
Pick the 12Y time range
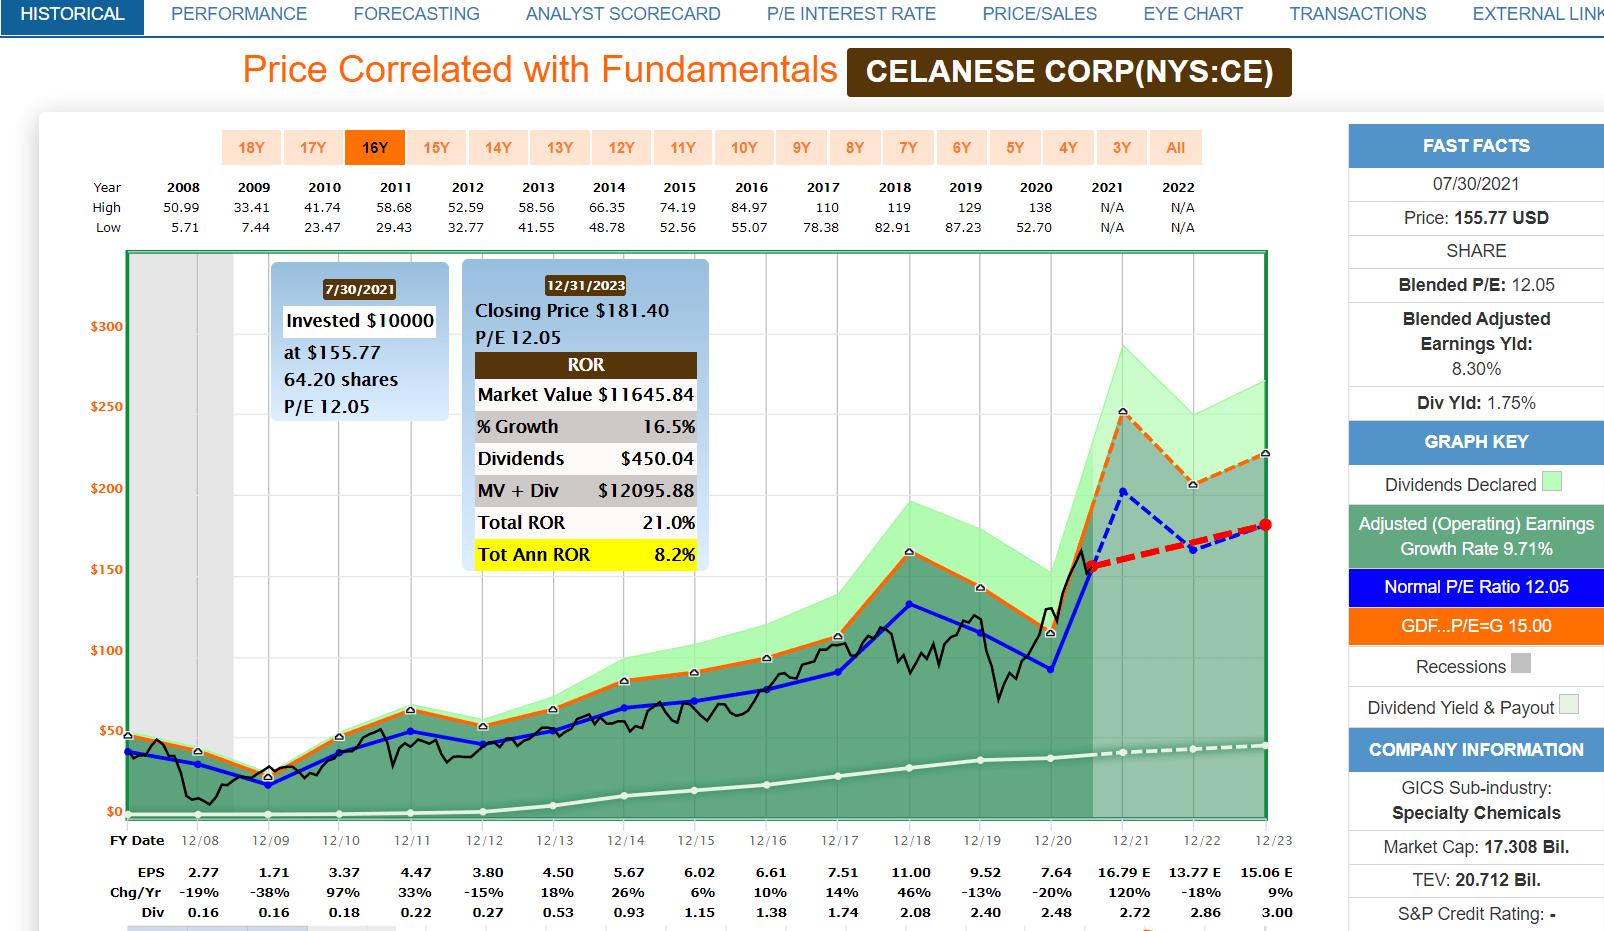tap(621, 147)
